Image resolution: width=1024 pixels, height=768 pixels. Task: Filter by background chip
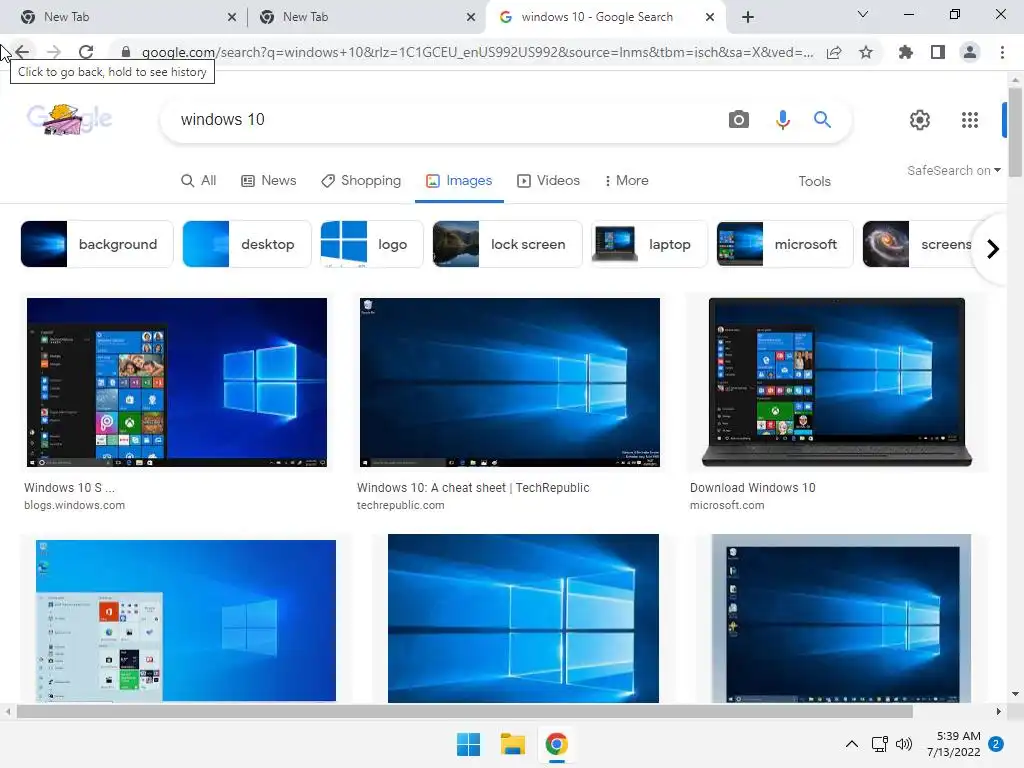97,244
